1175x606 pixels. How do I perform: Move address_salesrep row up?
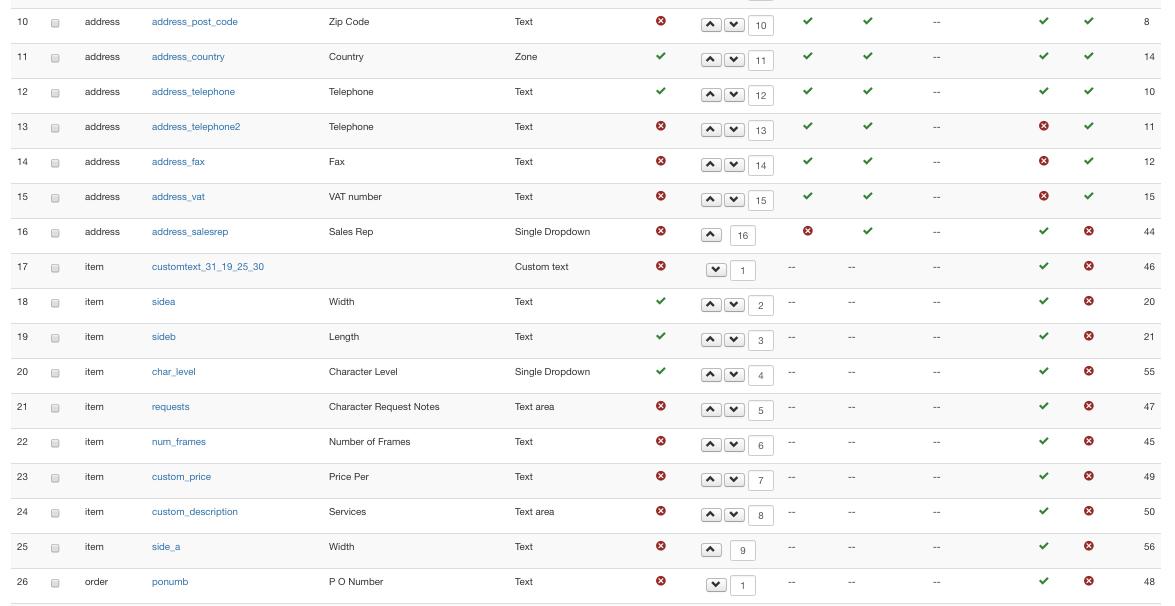coord(711,235)
